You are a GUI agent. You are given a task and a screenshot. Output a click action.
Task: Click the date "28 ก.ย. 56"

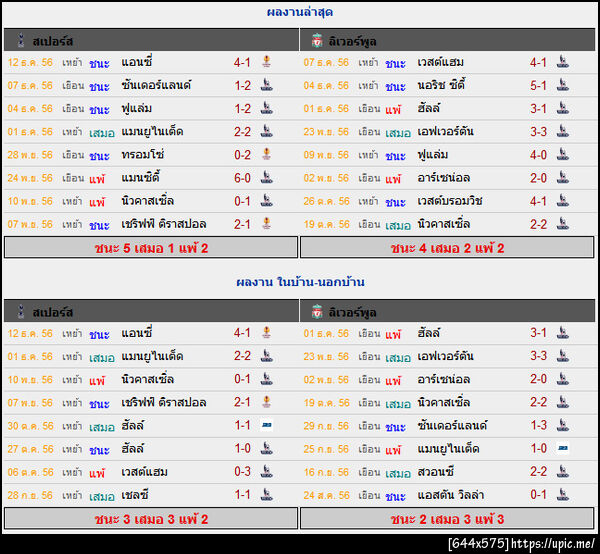pos(30,495)
